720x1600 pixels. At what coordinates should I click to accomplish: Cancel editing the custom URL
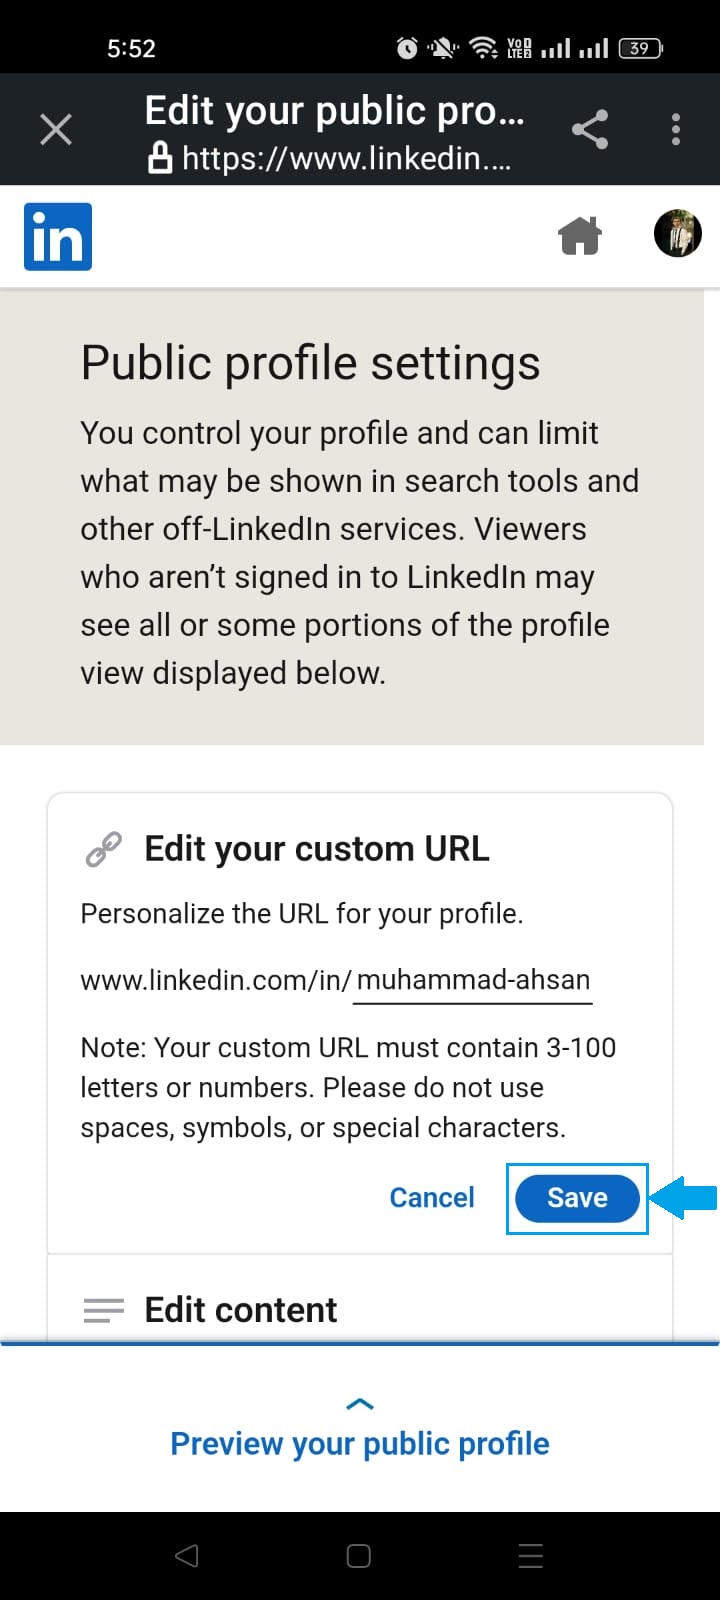[432, 1197]
